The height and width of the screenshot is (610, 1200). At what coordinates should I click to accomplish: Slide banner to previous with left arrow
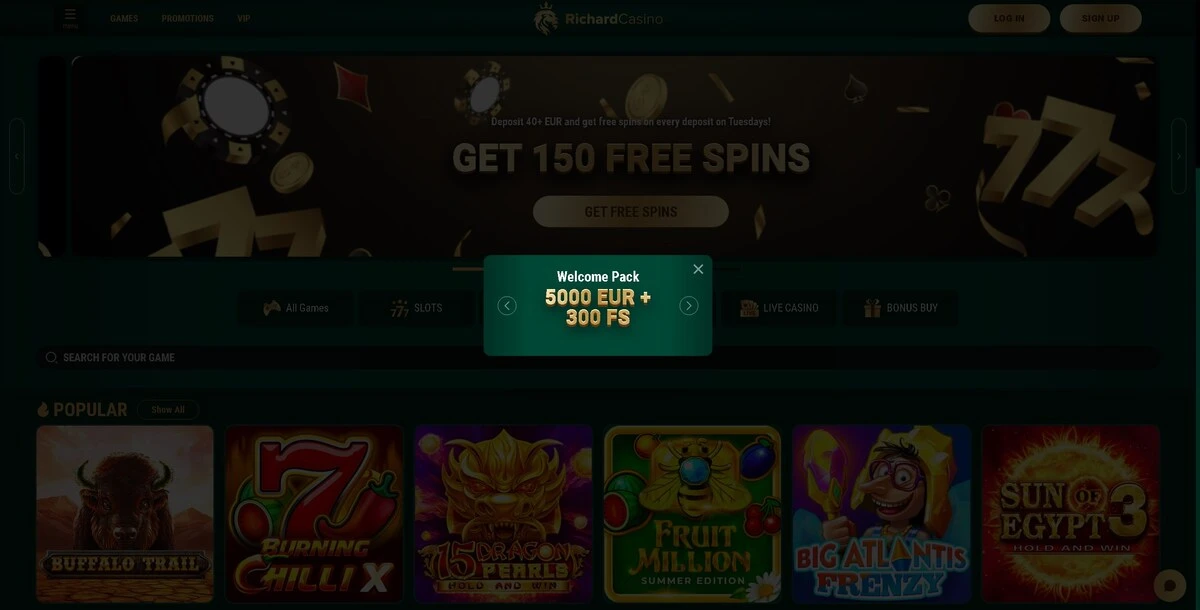[16, 157]
